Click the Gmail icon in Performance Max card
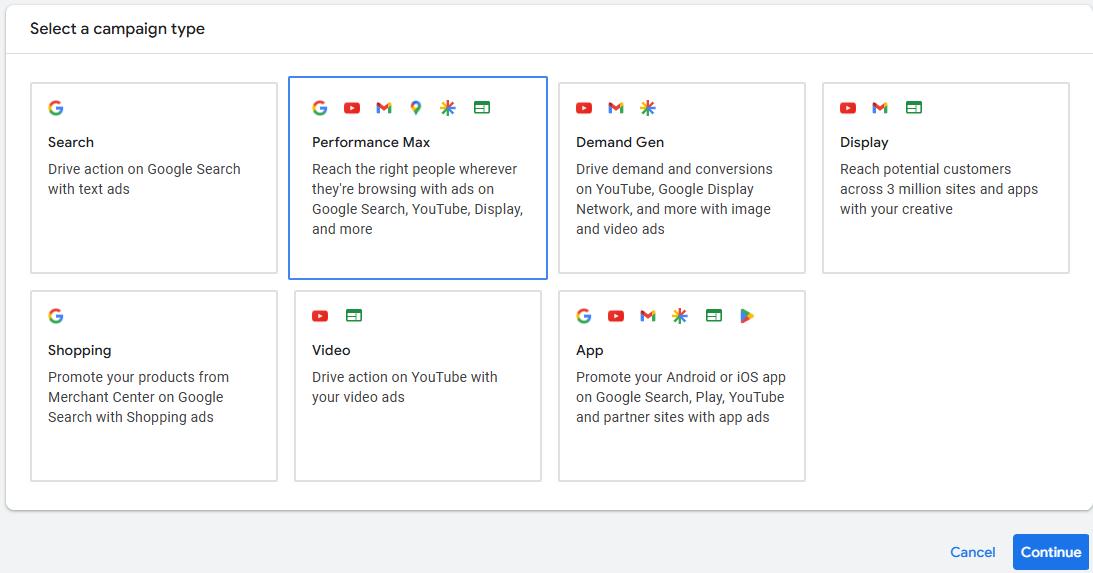Screen dimensions: 1093x573 coord(384,108)
